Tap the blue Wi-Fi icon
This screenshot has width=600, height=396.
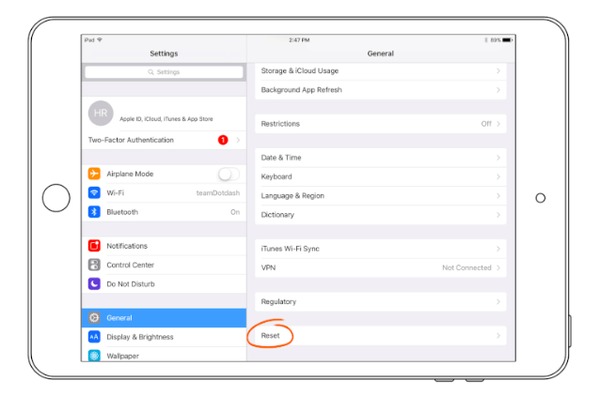point(94,192)
